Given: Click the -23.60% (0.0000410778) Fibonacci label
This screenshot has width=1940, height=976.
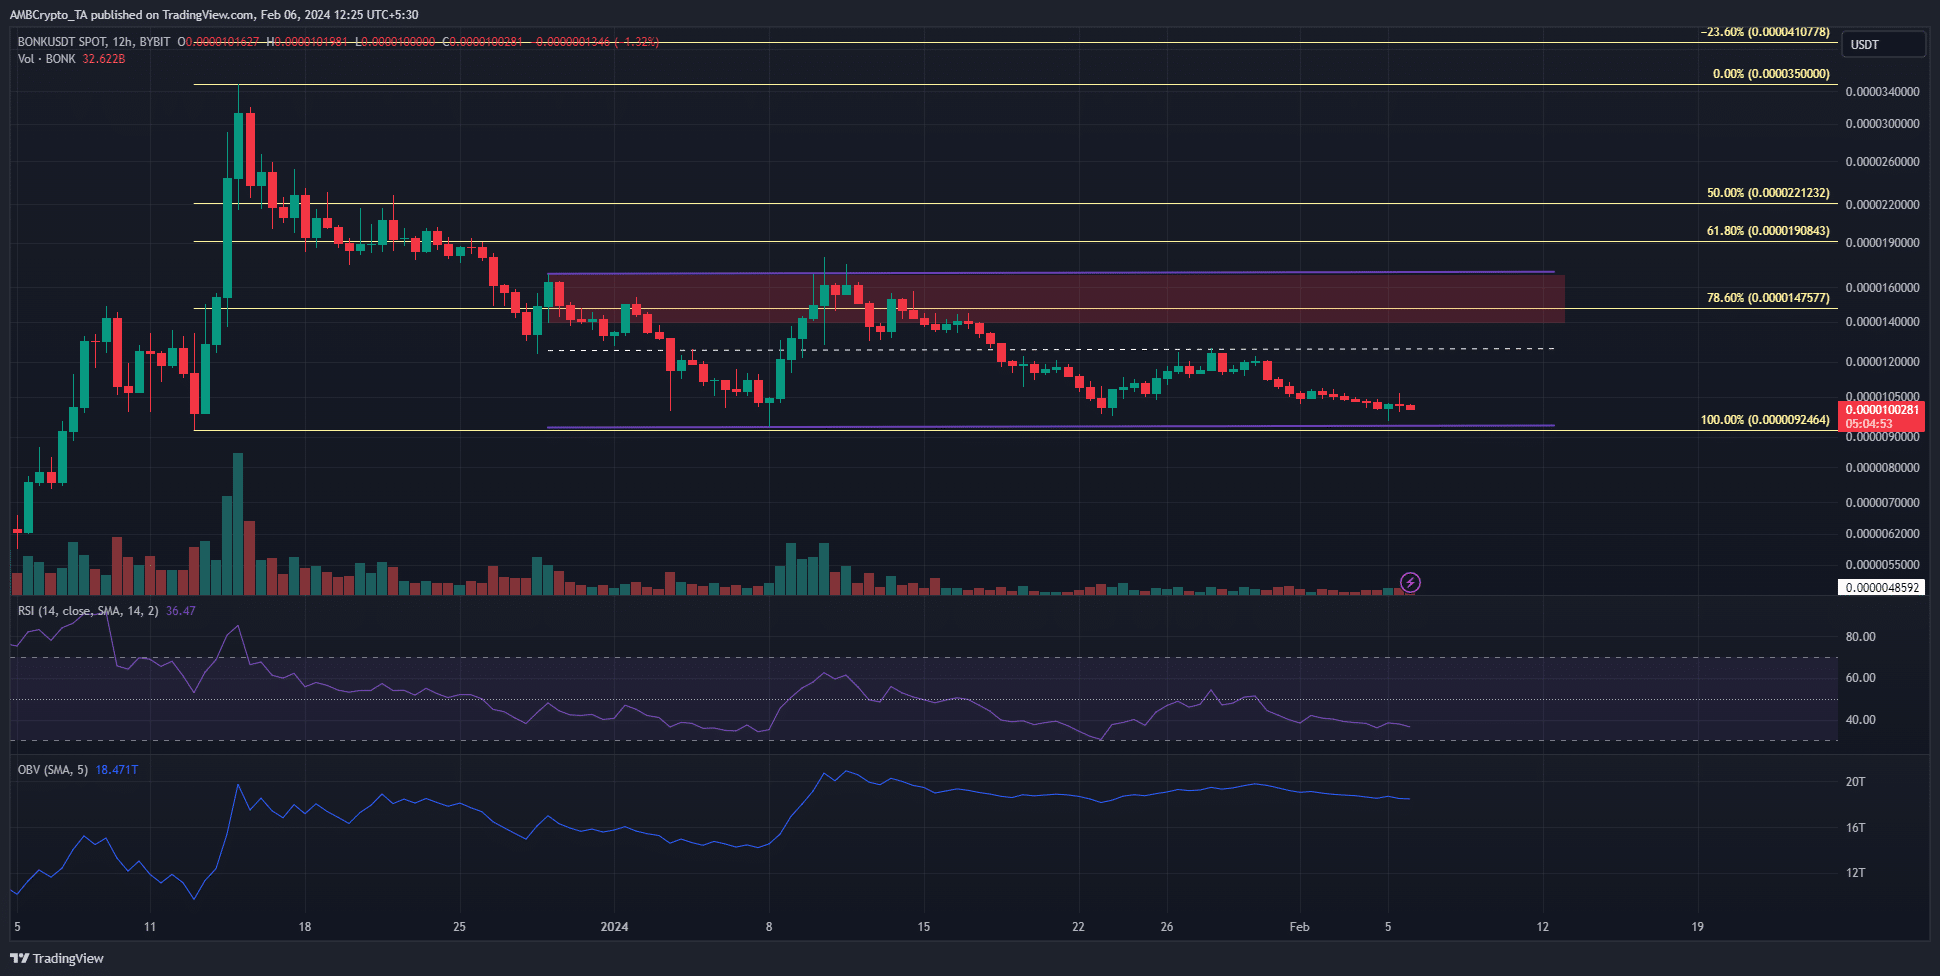Looking at the screenshot, I should [1765, 32].
